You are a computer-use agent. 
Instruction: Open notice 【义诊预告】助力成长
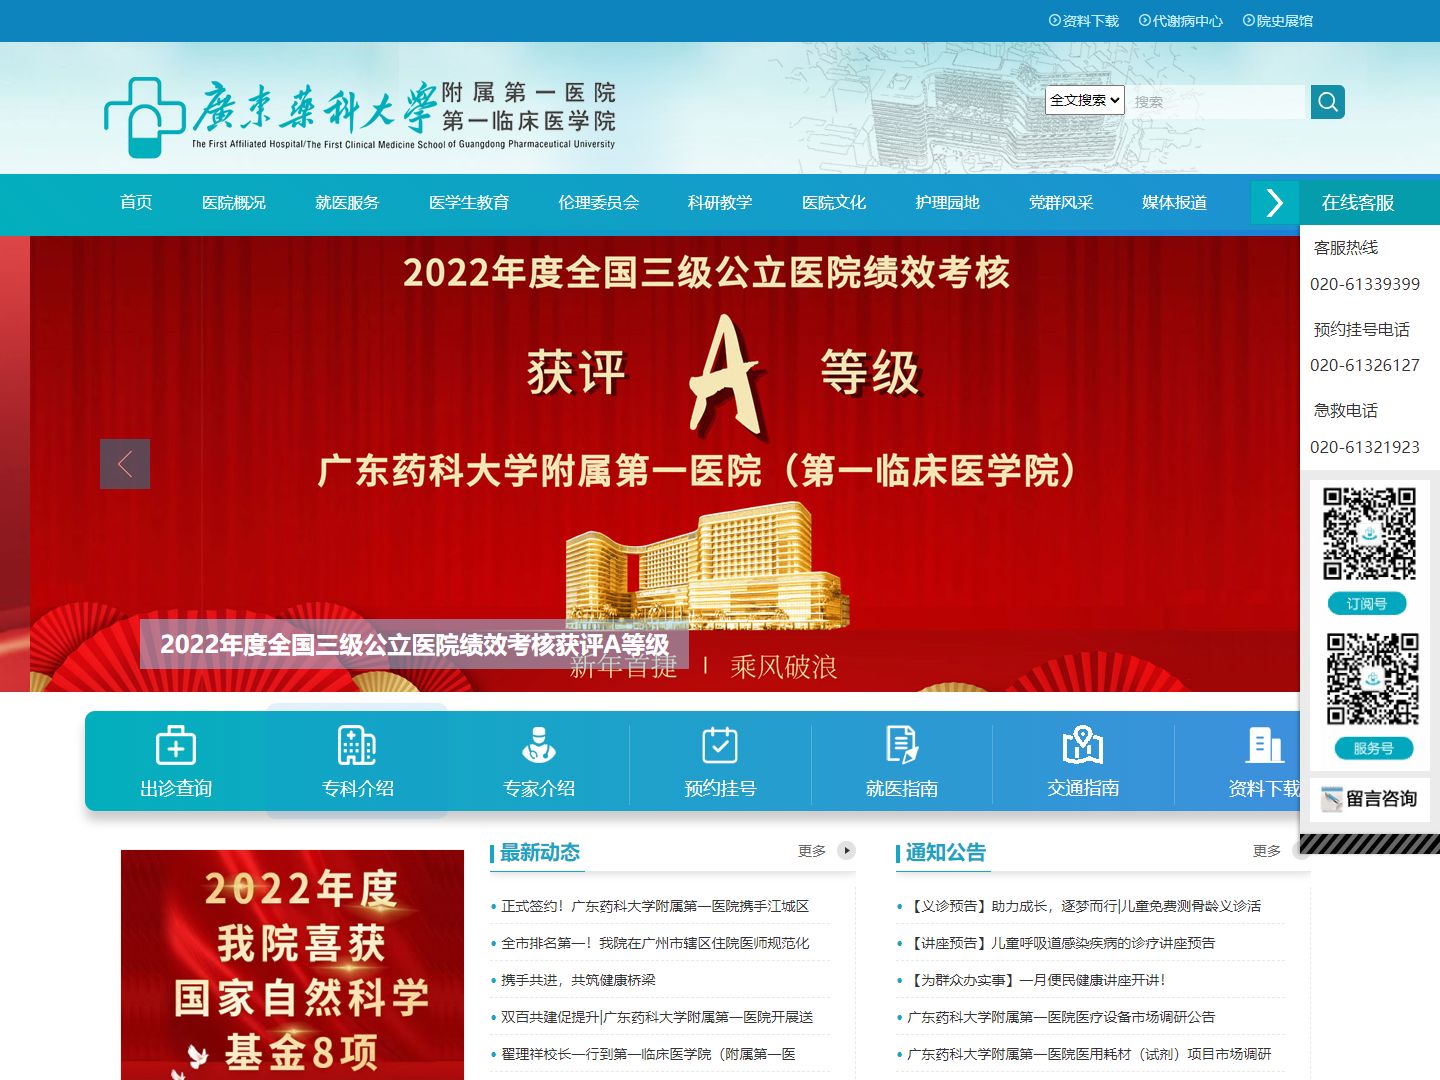click(x=1084, y=906)
